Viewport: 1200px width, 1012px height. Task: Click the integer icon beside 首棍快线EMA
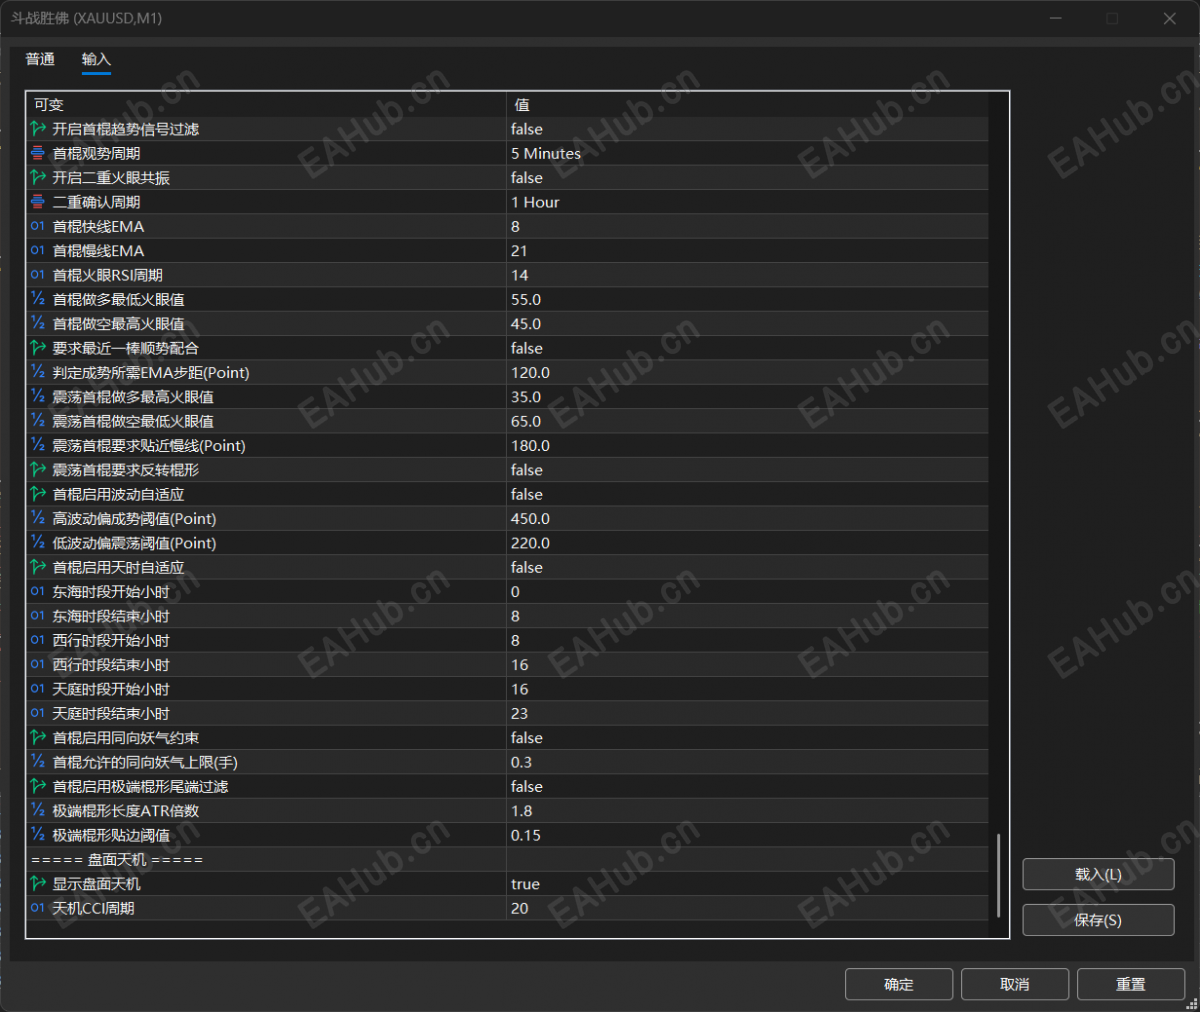pyautogui.click(x=38, y=226)
